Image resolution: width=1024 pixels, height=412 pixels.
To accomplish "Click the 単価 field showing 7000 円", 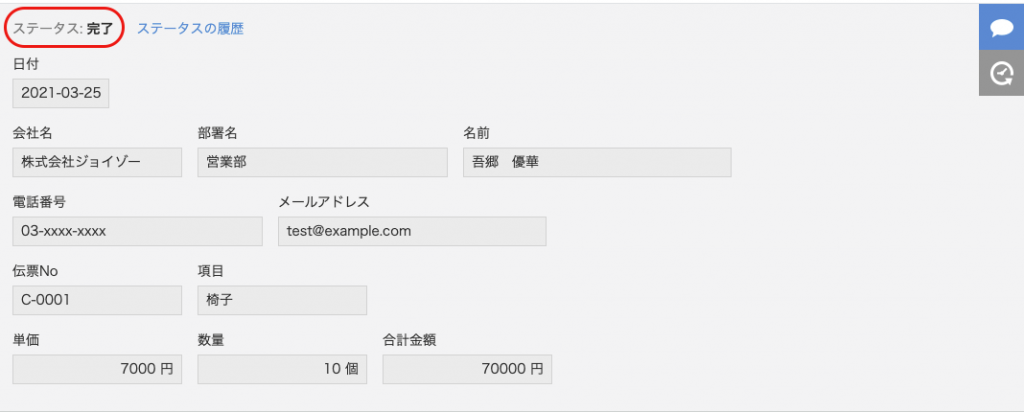I will click(x=97, y=369).
